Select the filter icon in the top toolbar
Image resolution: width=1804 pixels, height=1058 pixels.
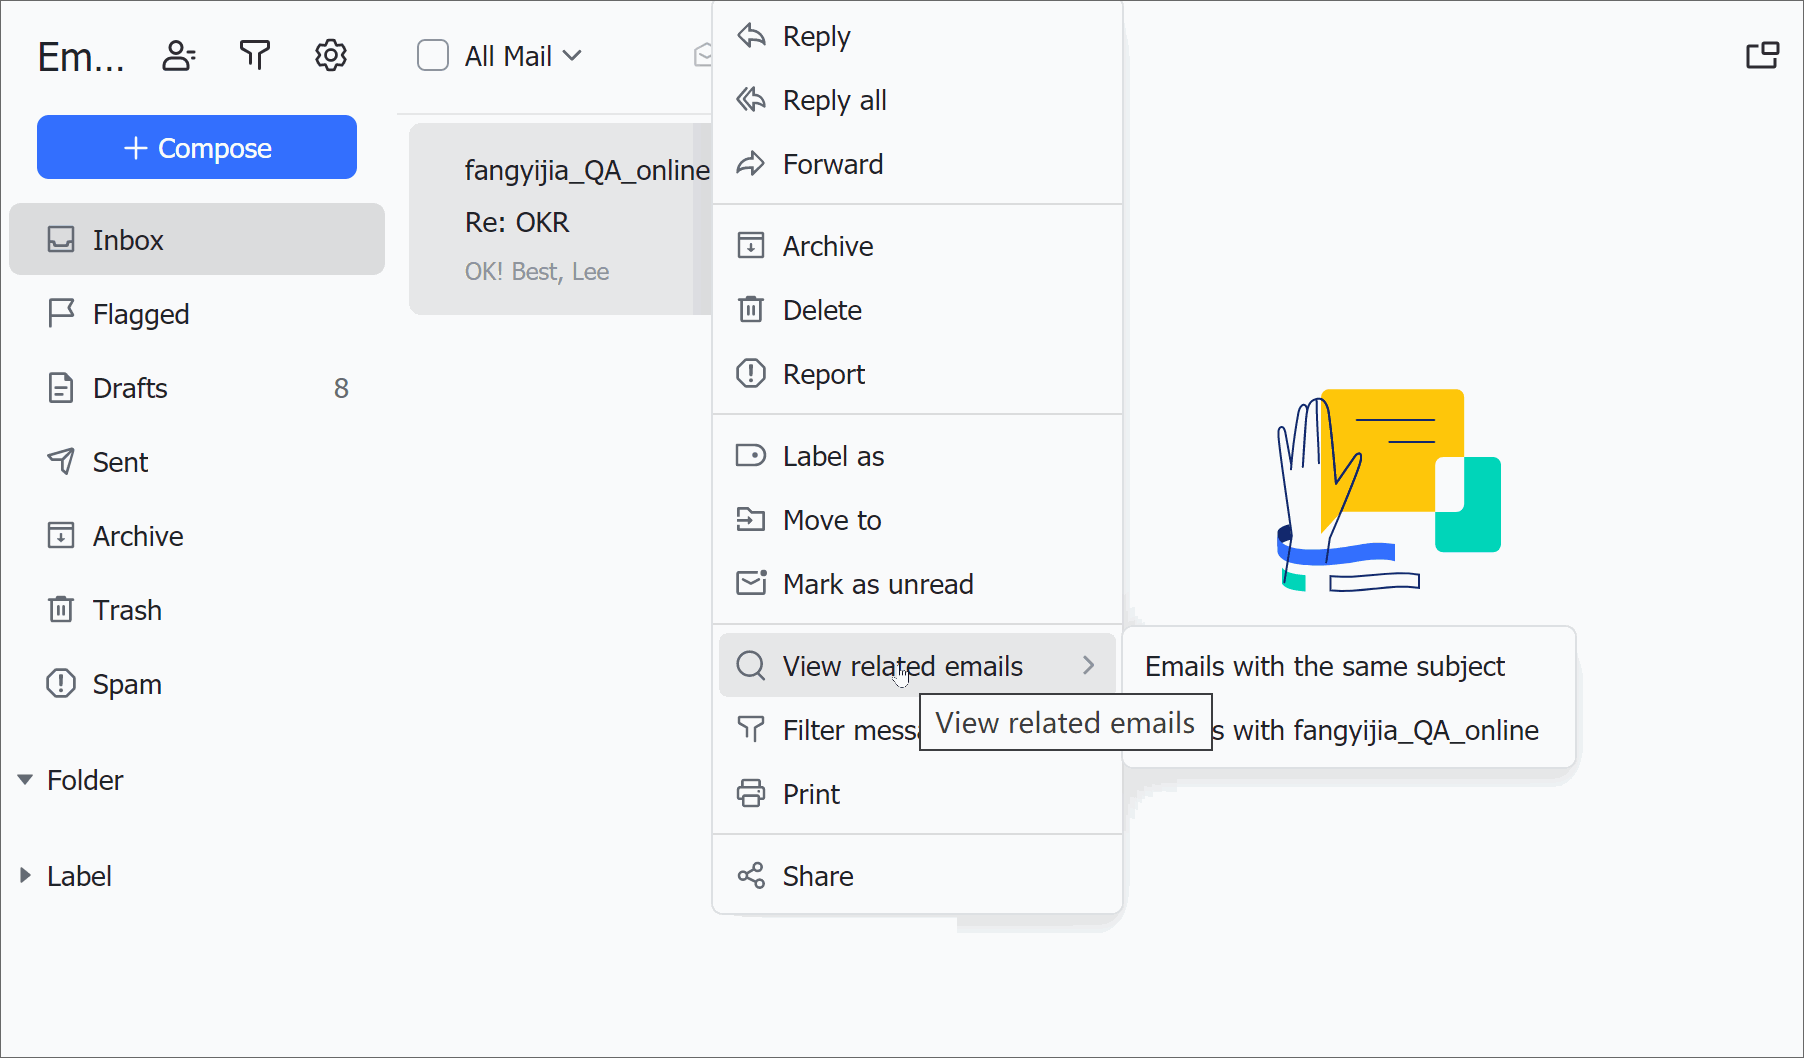pos(255,55)
